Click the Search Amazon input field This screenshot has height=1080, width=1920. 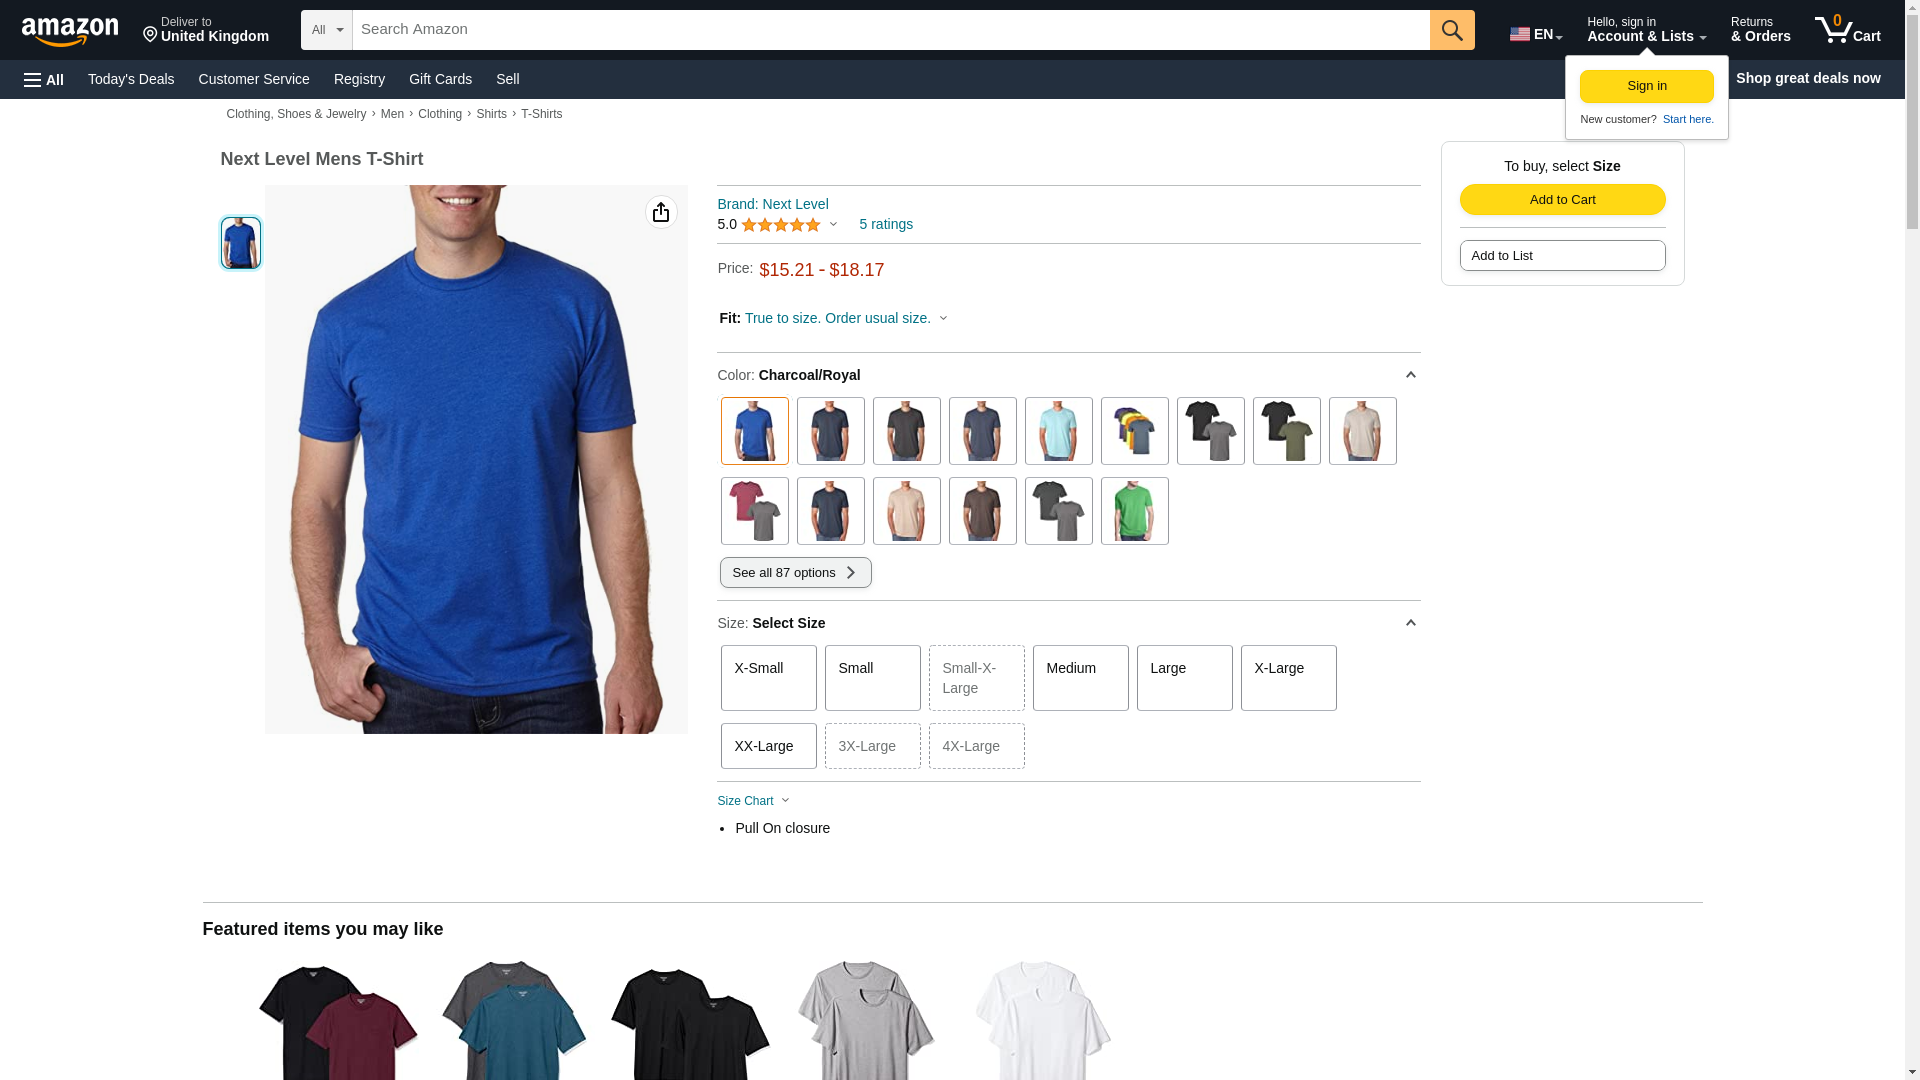(891, 30)
